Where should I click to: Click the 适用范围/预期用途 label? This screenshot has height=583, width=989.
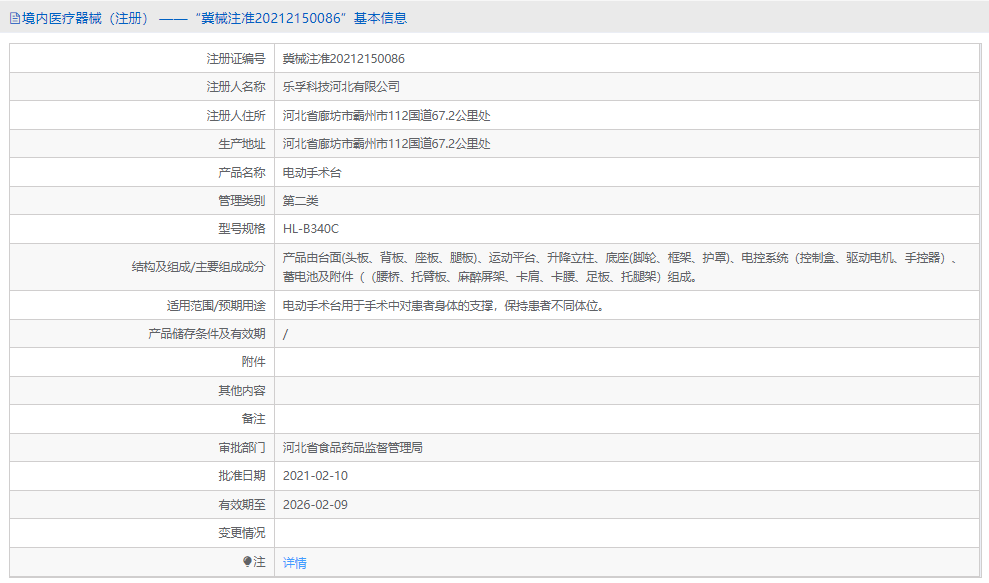(x=216, y=306)
